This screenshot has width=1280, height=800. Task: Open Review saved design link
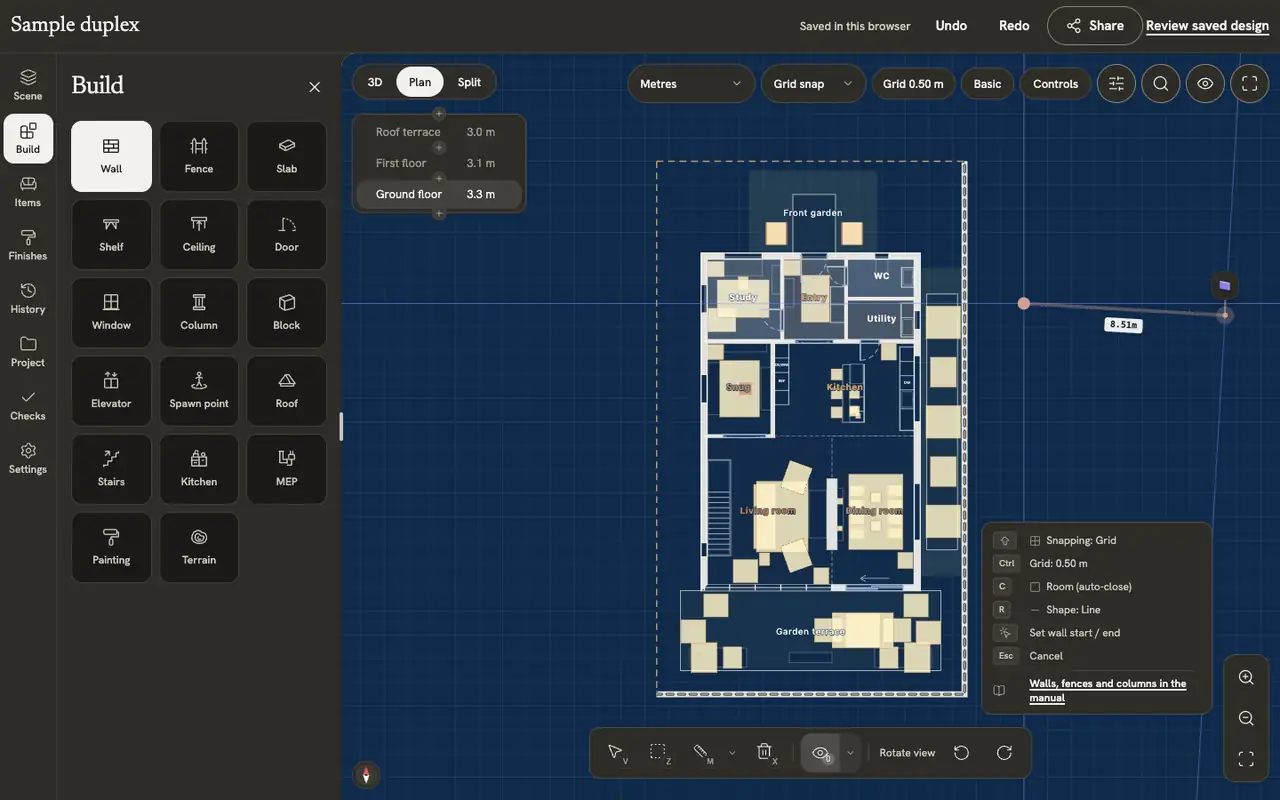coord(1207,26)
